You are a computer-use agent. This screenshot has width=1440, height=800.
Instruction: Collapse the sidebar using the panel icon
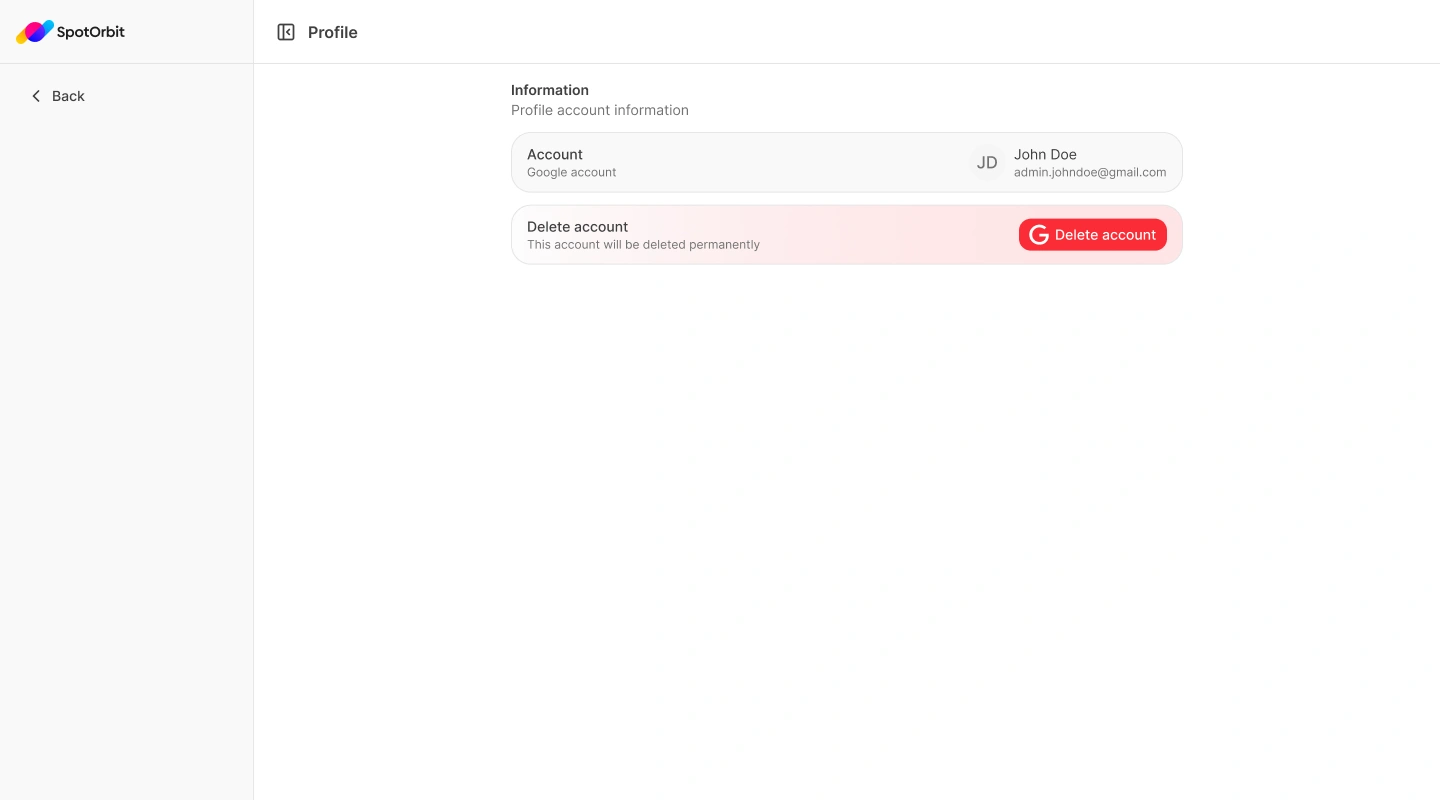click(286, 32)
